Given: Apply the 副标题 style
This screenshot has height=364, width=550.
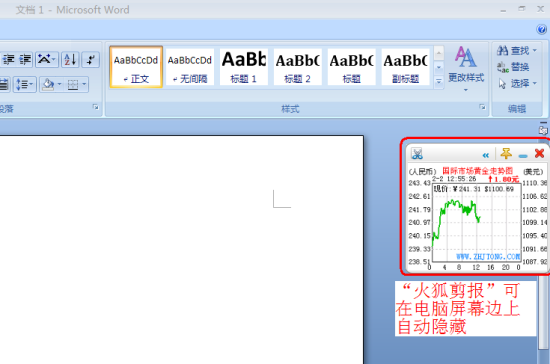Looking at the screenshot, I should coord(405,67).
